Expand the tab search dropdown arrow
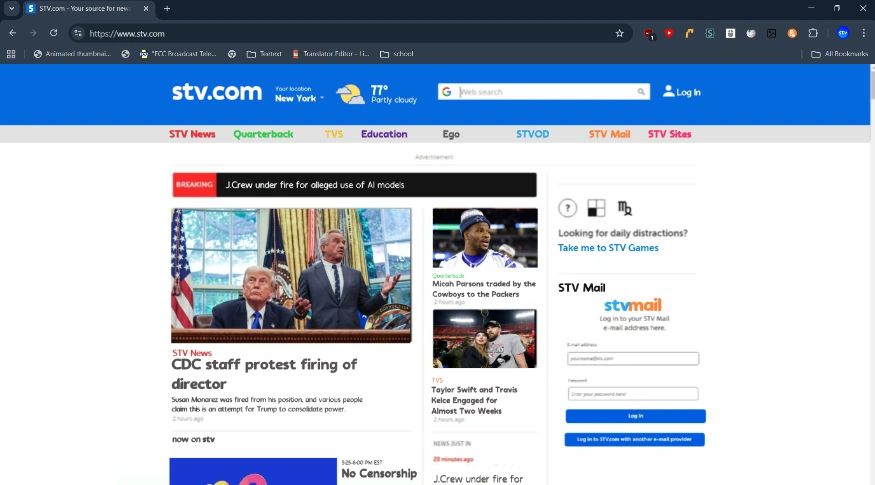Viewport: 875px width, 485px height. pos(11,8)
